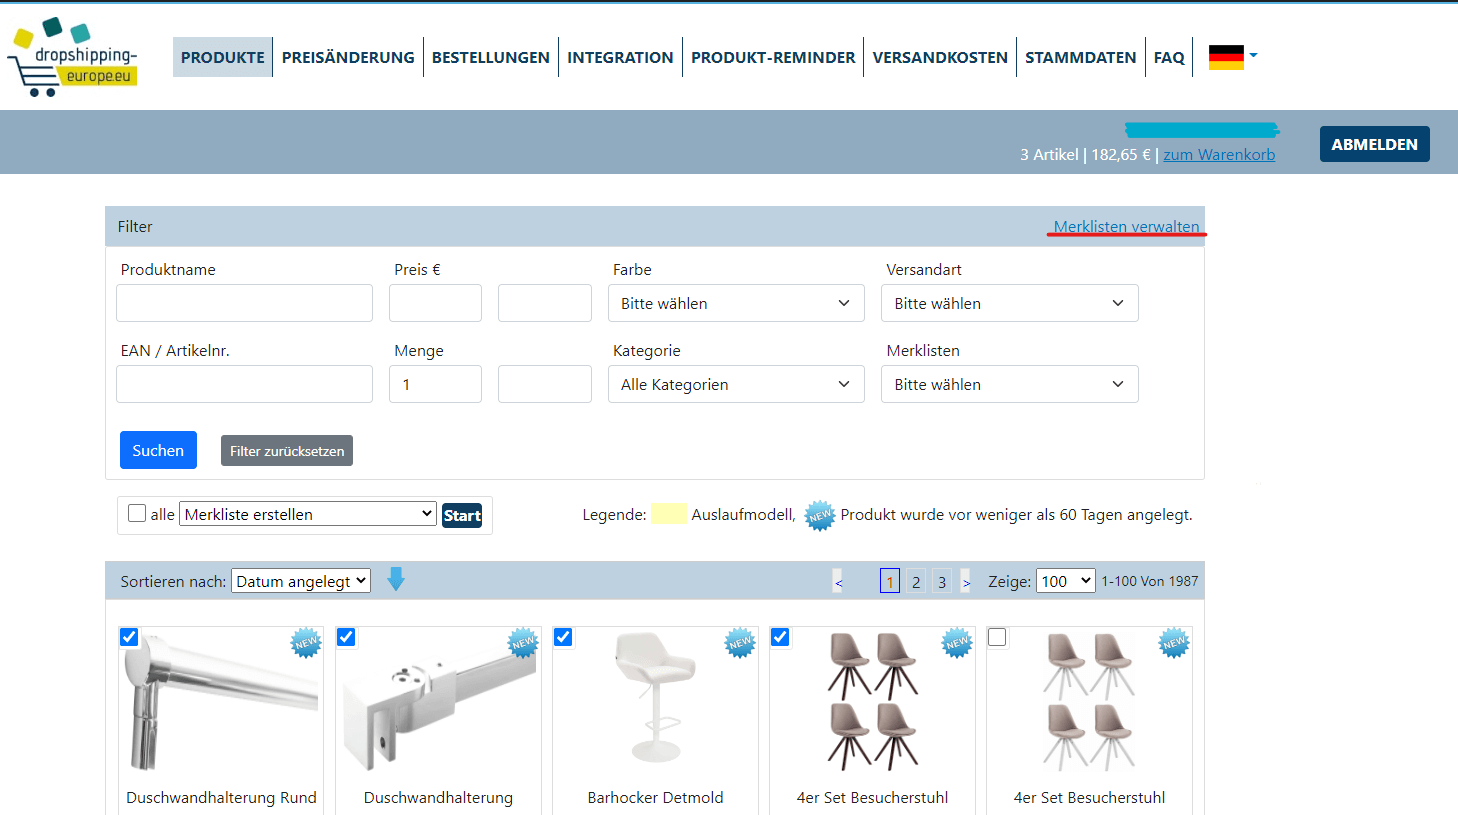Go to the next results page arrow

click(x=966, y=582)
